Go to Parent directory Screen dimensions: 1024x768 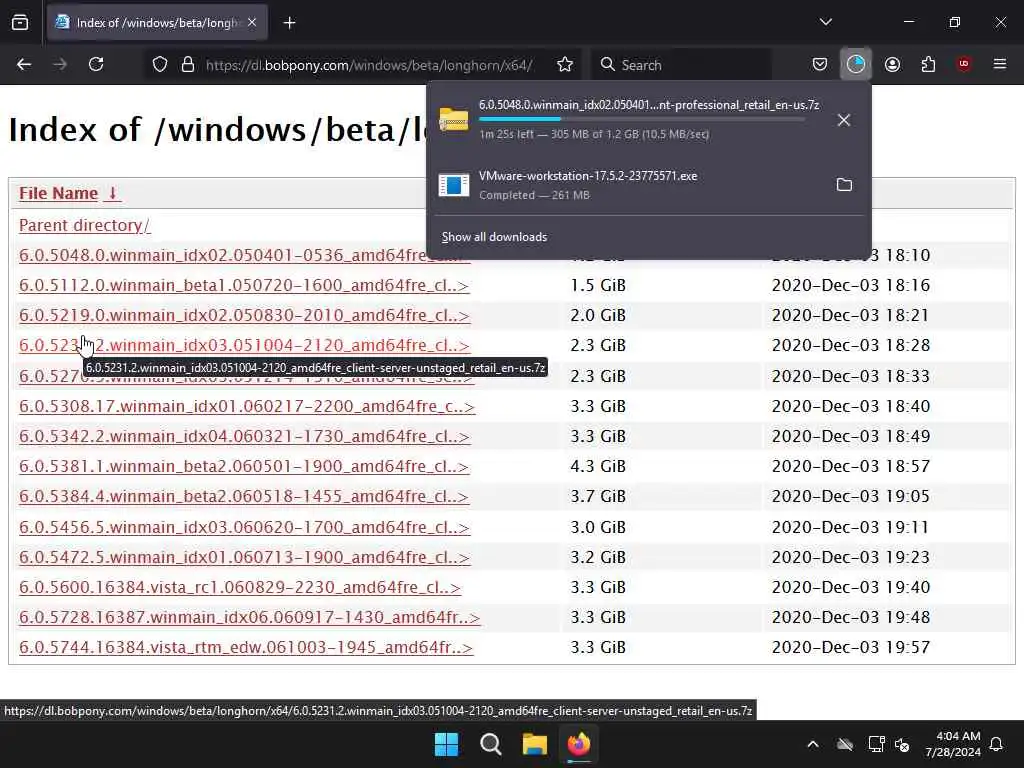tap(84, 225)
